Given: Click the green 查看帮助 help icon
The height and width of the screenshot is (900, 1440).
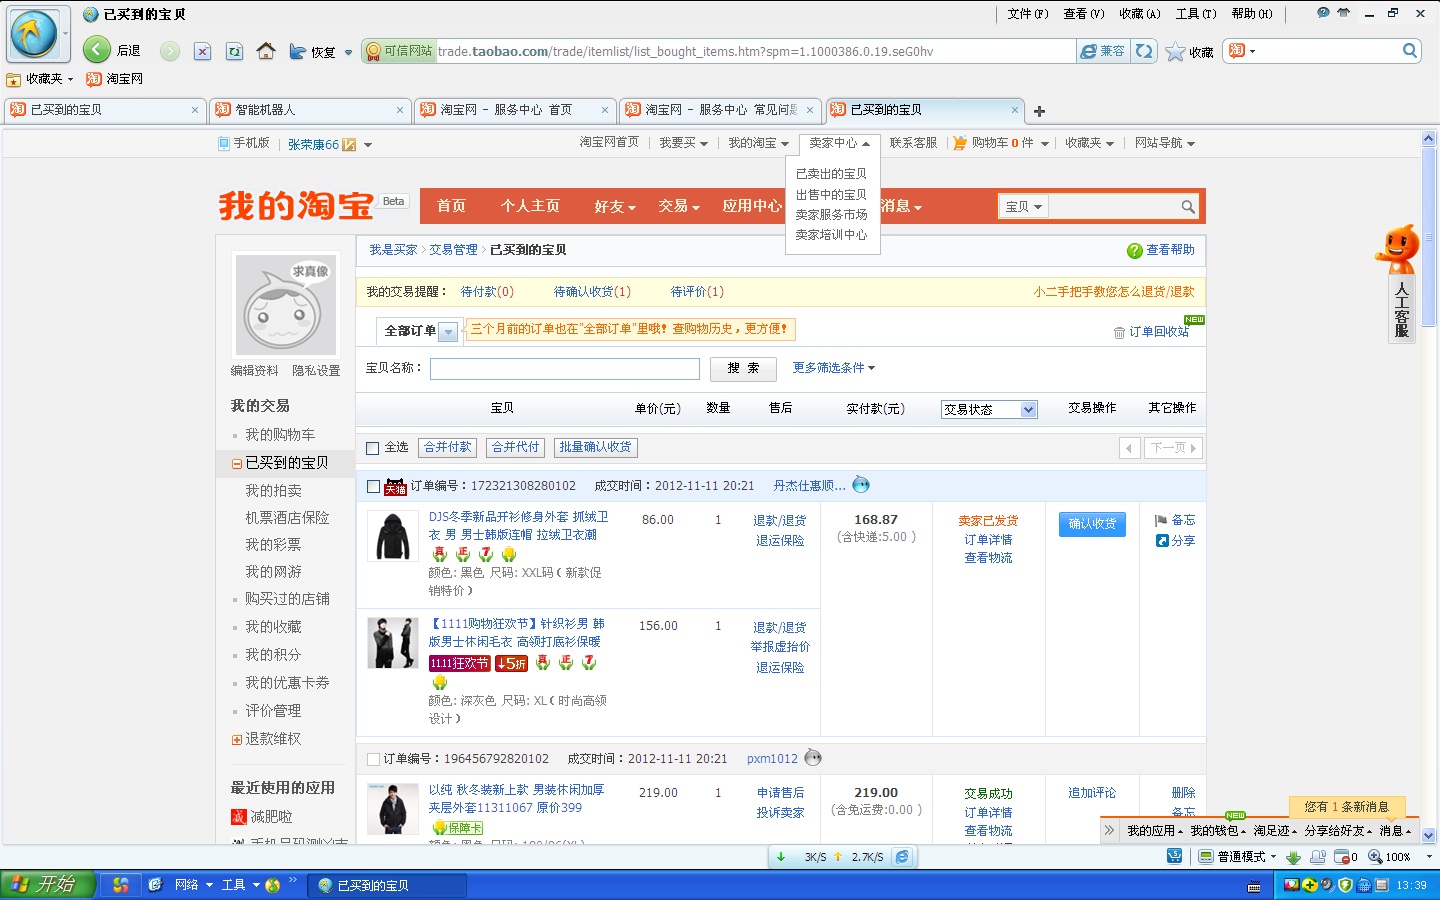Looking at the screenshot, I should point(1134,251).
